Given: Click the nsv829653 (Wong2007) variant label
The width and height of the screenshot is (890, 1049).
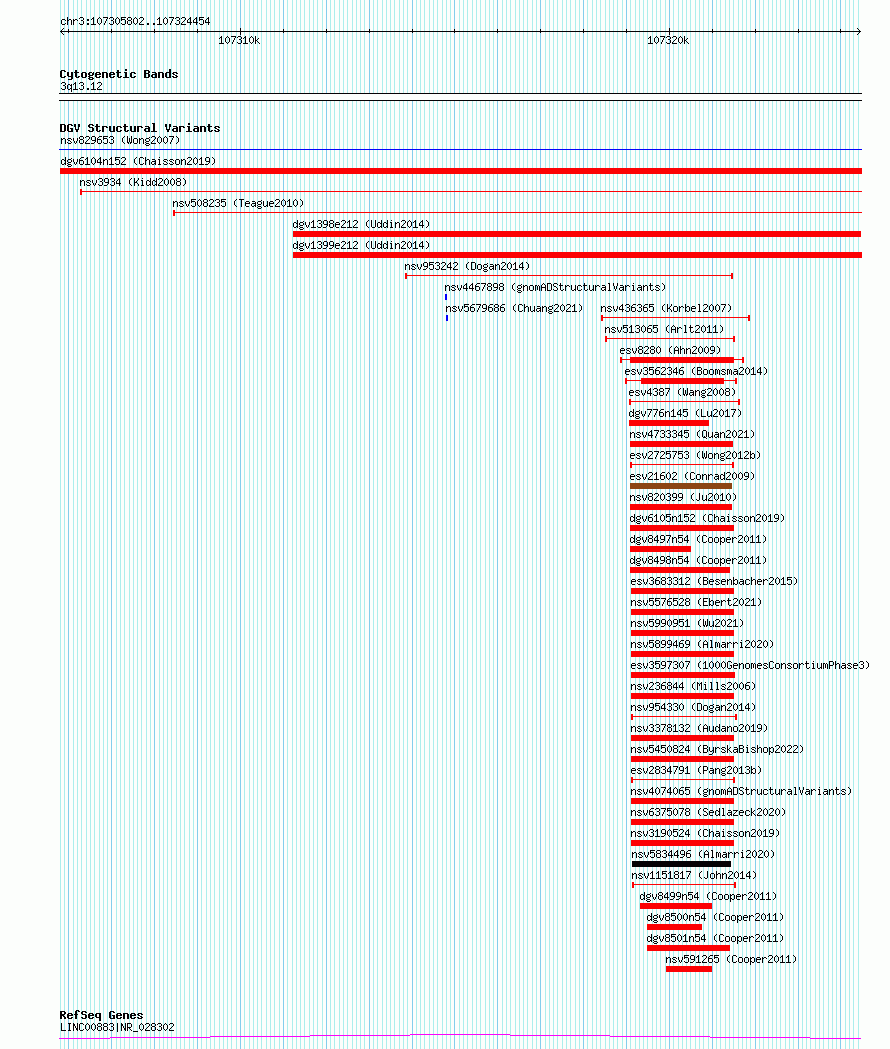Looking at the screenshot, I should 120,140.
